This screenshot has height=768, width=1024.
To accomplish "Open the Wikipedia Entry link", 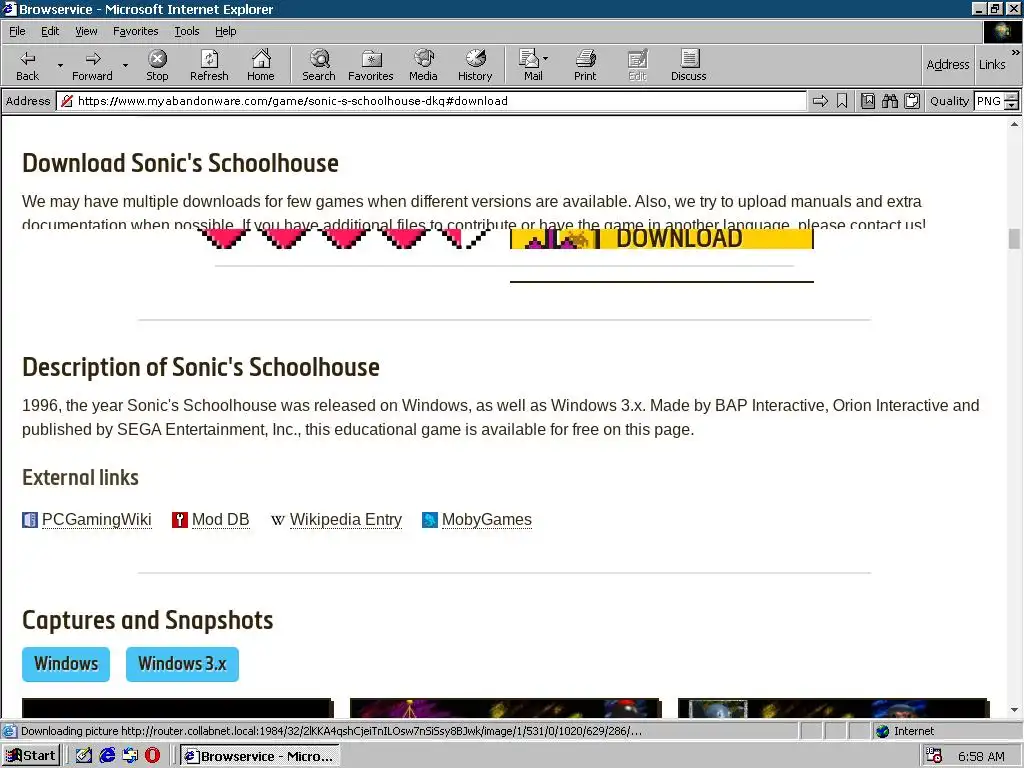I will (345, 519).
